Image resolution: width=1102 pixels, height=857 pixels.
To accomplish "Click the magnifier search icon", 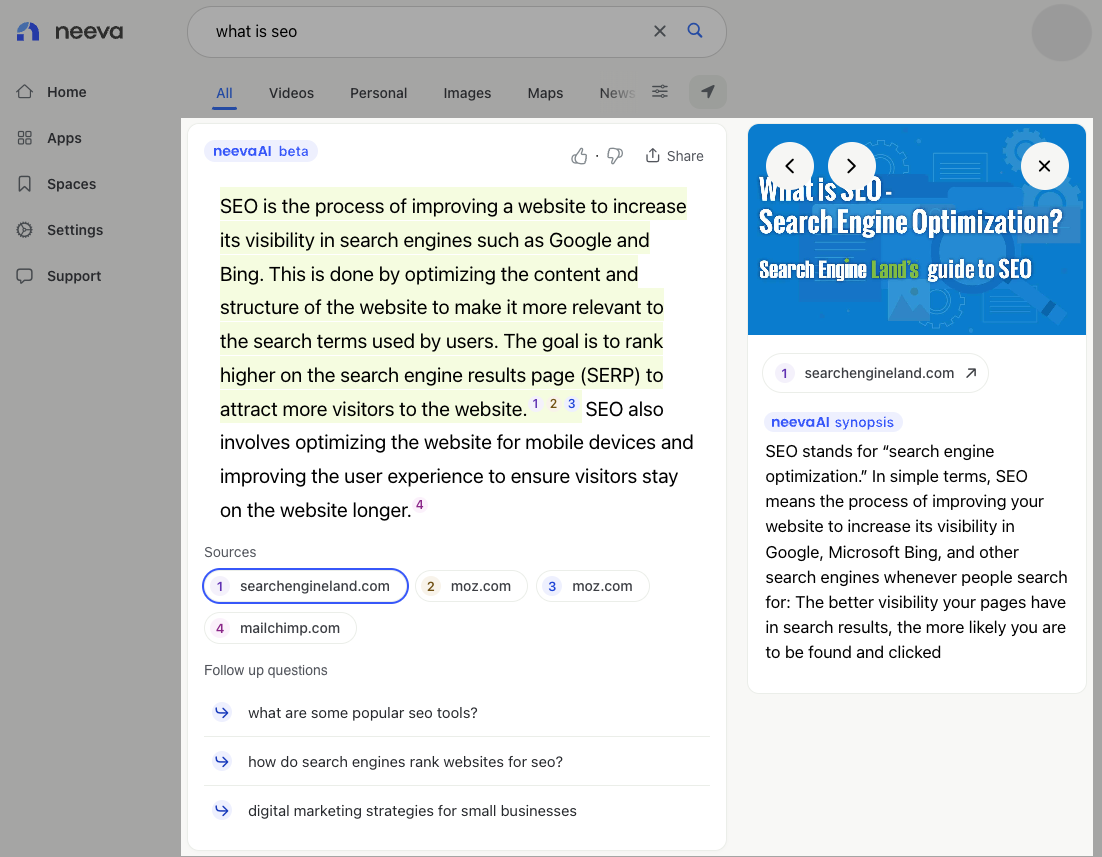I will pyautogui.click(x=694, y=30).
